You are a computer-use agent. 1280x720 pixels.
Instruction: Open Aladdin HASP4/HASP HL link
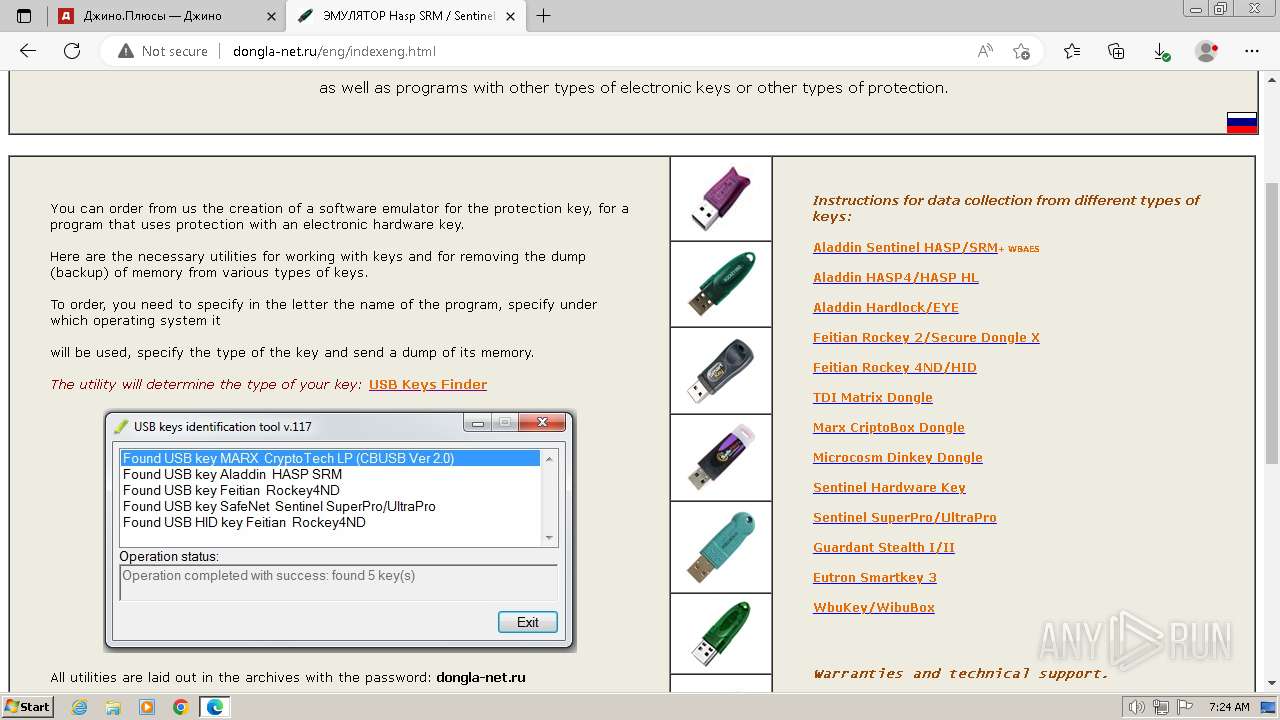(x=896, y=277)
